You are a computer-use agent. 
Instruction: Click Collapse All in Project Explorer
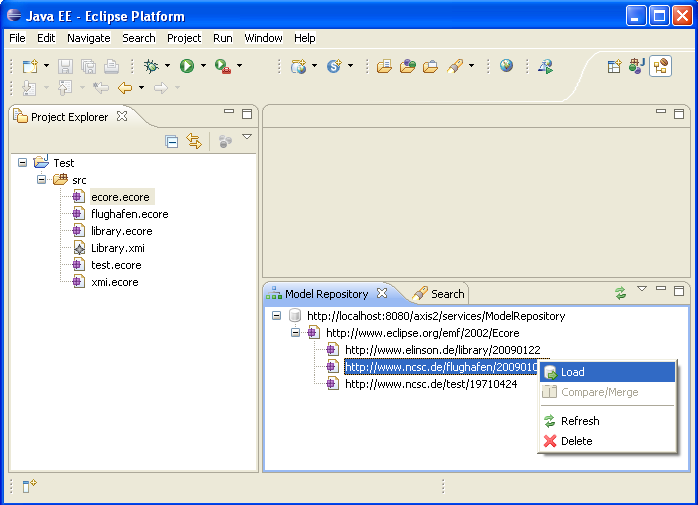[171, 142]
